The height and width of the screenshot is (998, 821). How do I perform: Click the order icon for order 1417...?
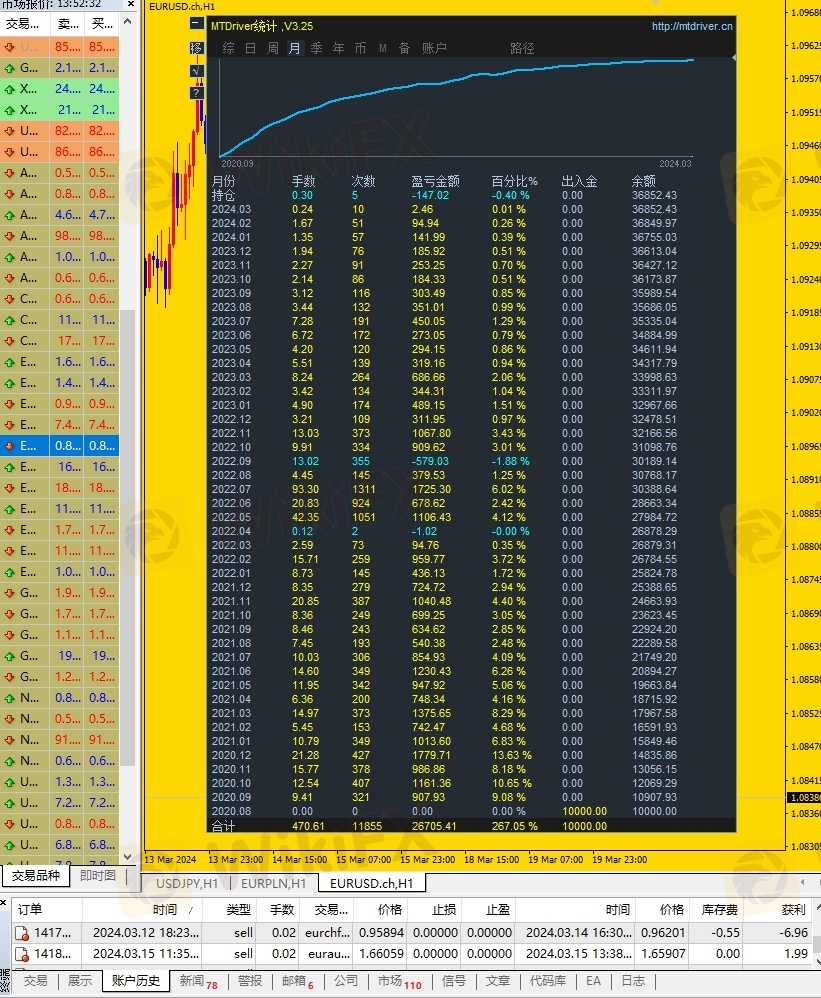[22, 933]
